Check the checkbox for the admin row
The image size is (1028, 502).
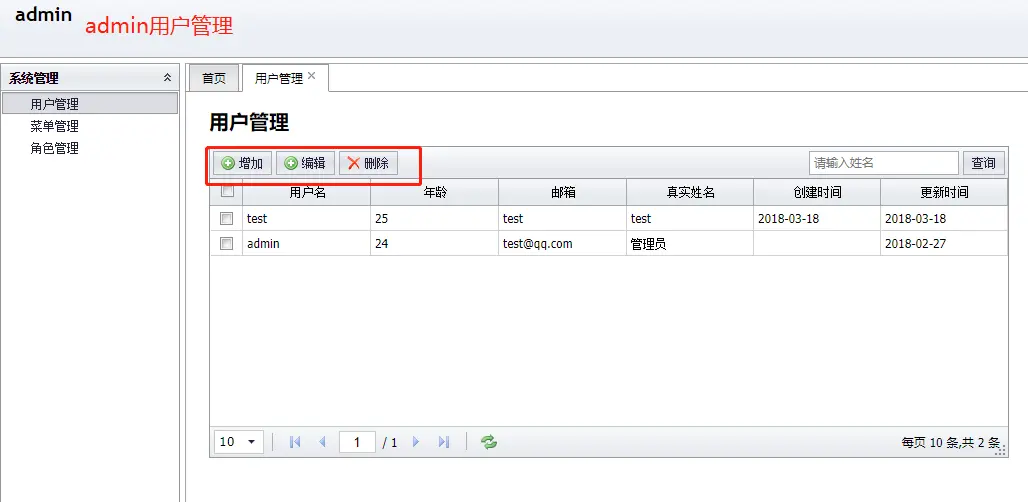226,243
